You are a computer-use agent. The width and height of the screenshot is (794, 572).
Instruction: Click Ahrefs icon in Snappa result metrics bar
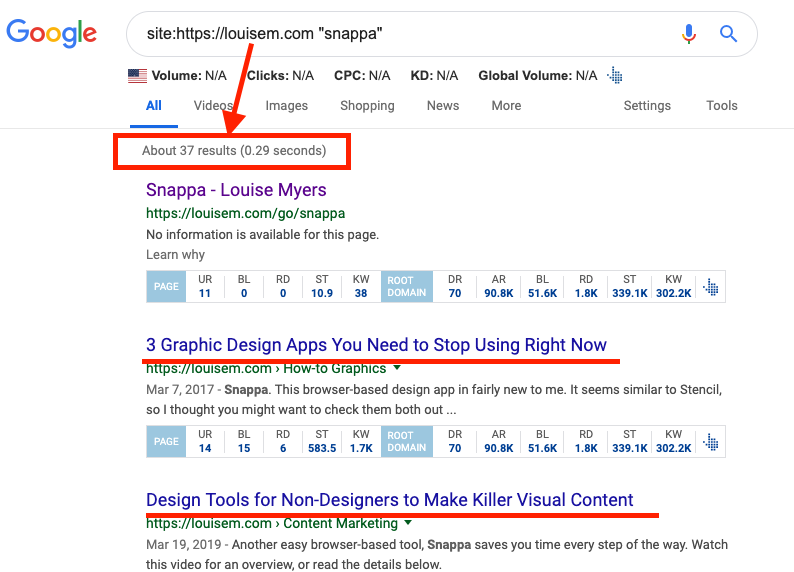coord(710,287)
